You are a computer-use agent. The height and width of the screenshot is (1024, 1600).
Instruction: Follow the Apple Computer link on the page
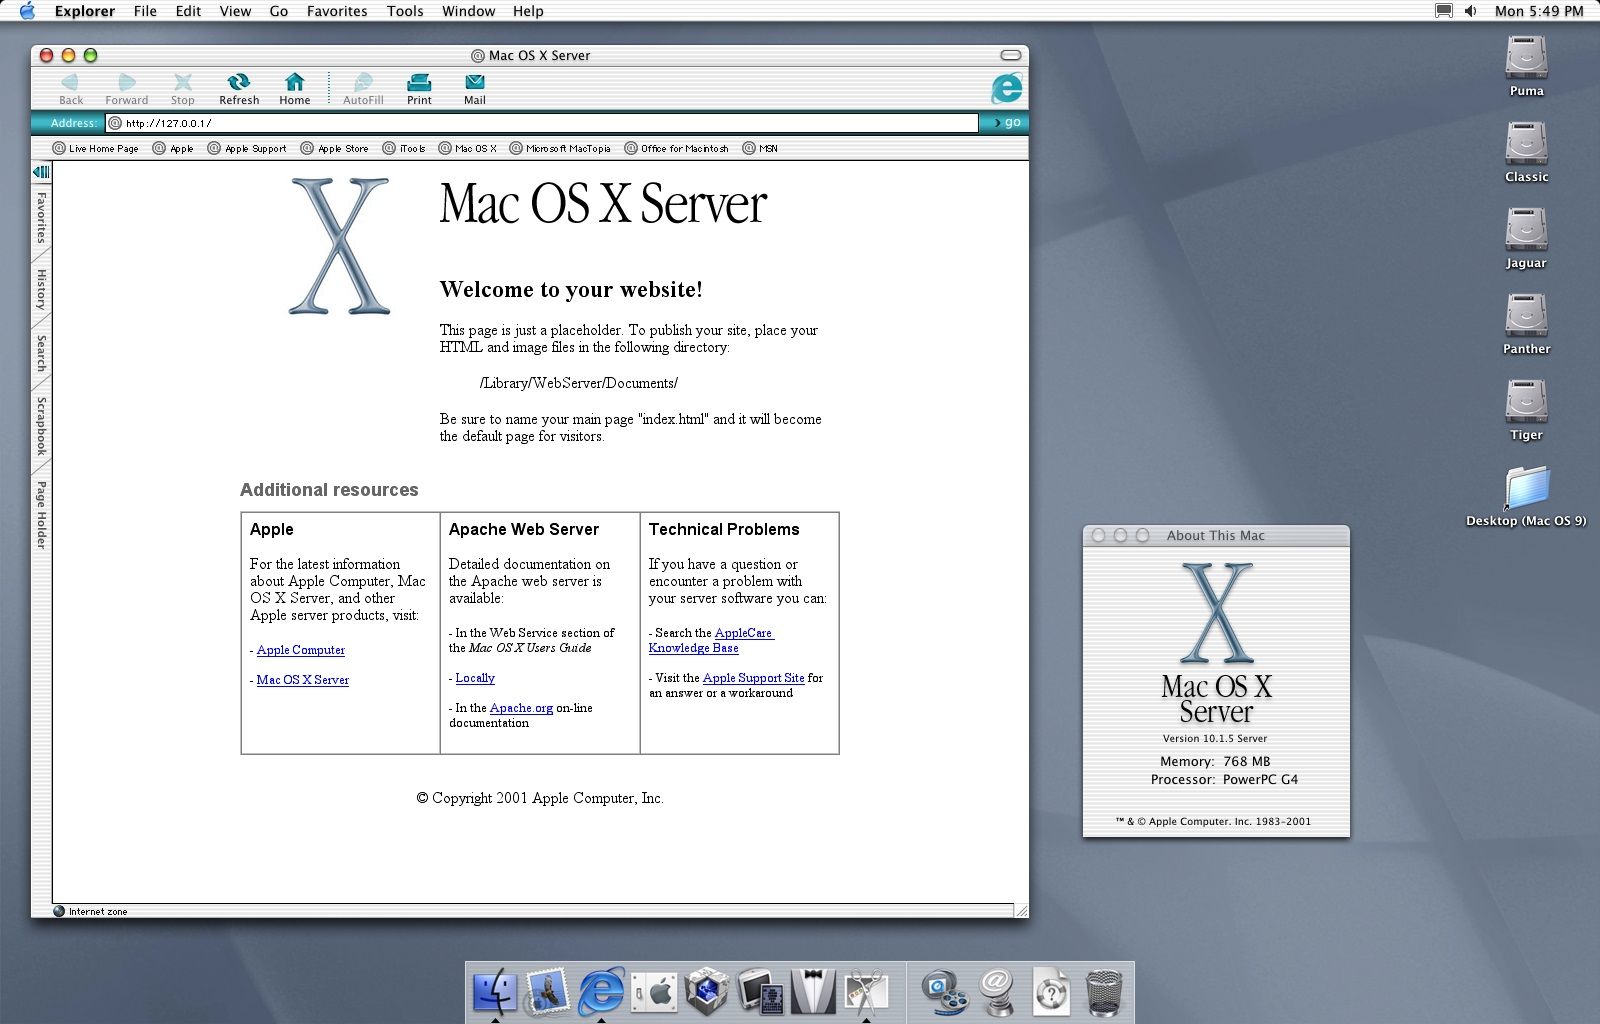[x=301, y=650]
